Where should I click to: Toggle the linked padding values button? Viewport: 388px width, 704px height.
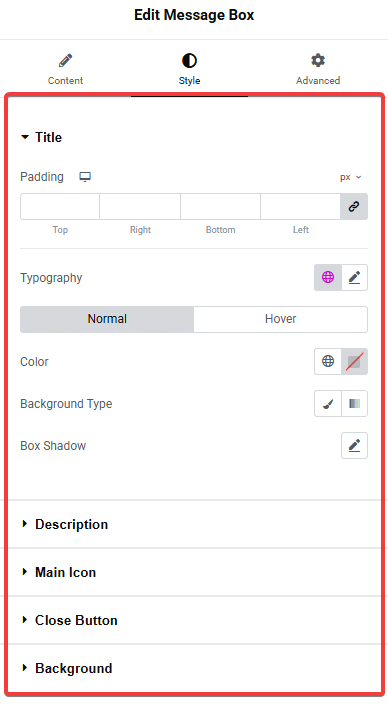354,207
